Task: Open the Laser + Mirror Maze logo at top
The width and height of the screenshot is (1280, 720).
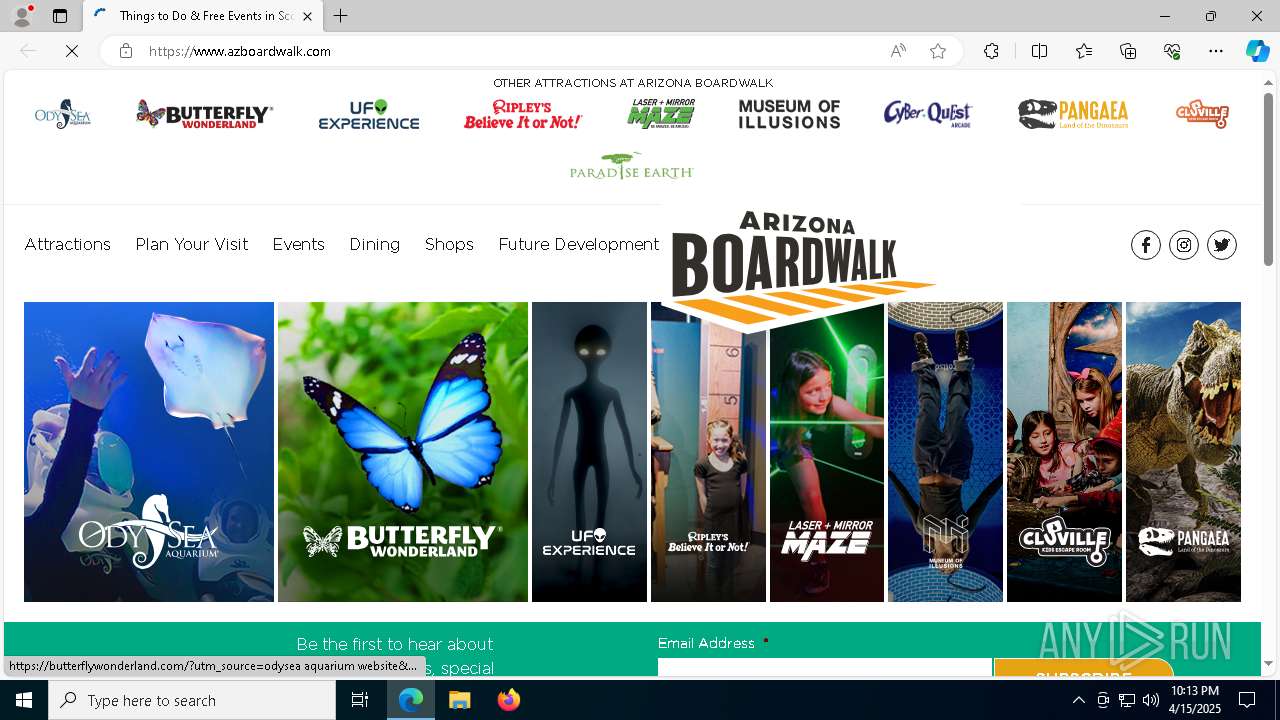Action: (x=661, y=114)
